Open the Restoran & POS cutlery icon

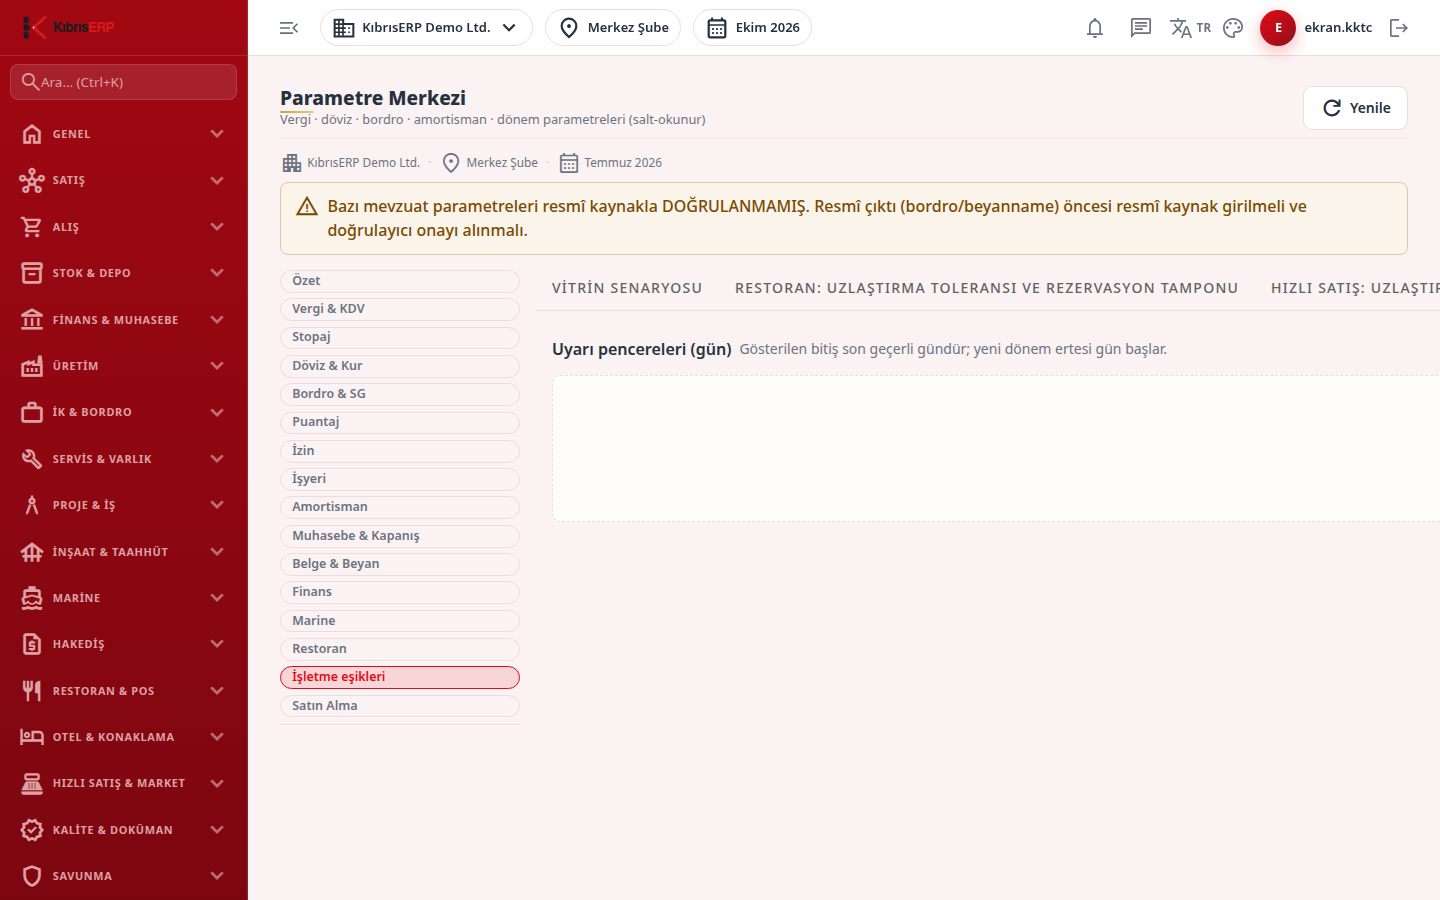[32, 691]
